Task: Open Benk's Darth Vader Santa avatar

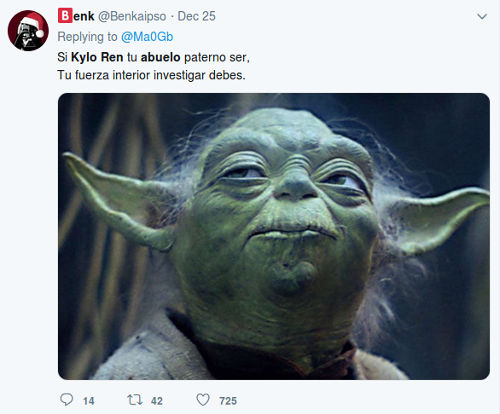Action: (x=28, y=30)
